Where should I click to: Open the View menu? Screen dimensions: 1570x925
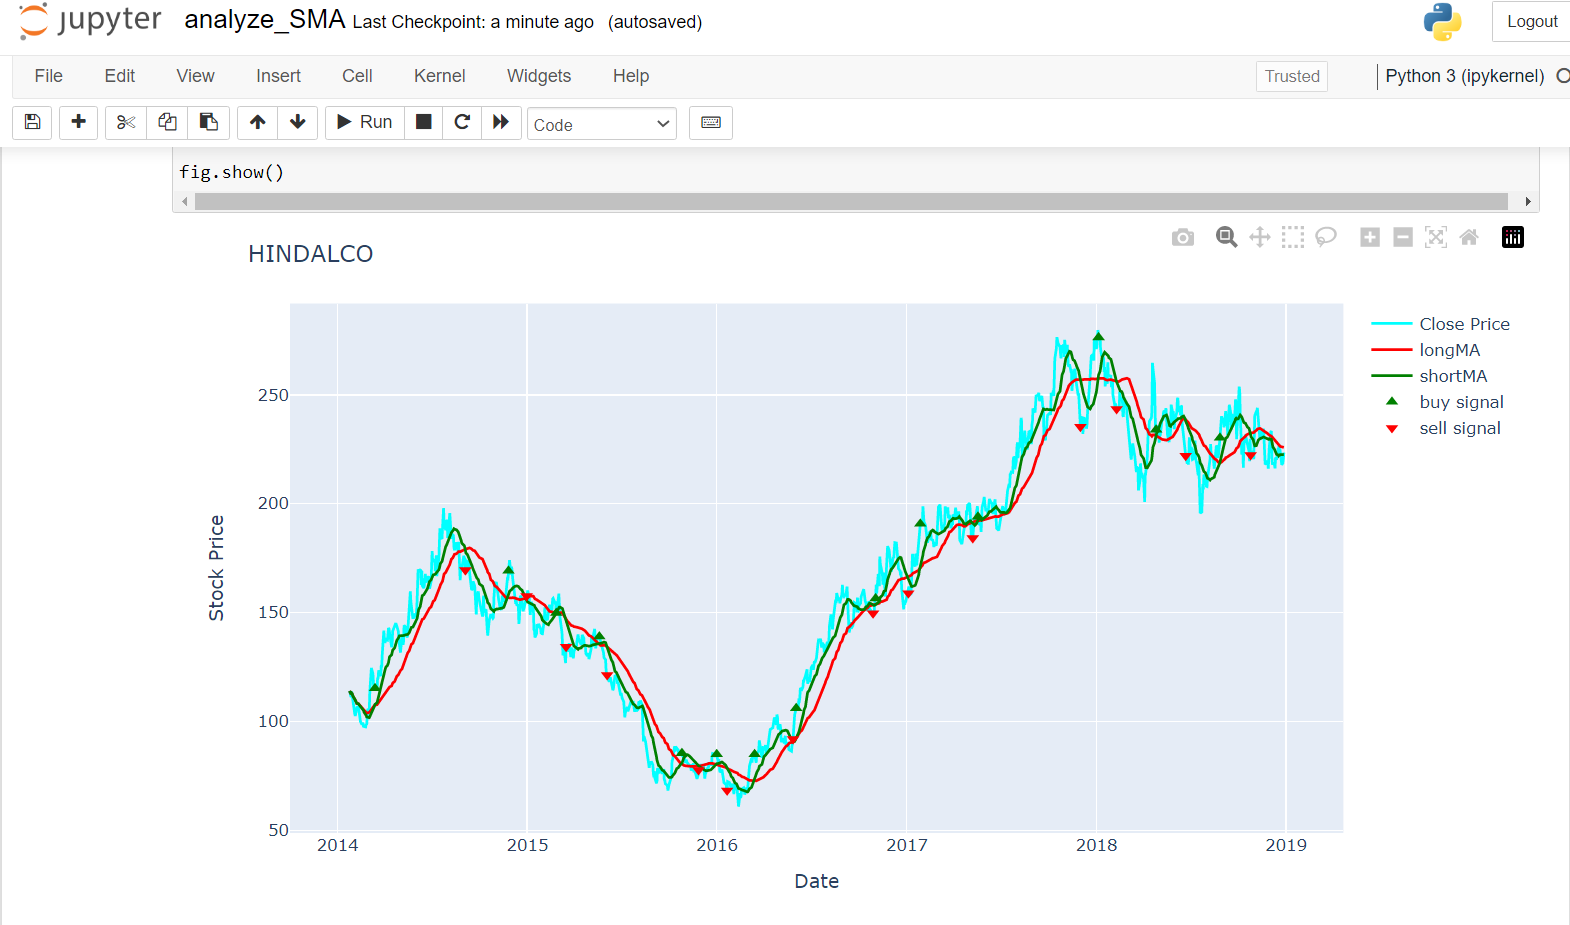(195, 76)
